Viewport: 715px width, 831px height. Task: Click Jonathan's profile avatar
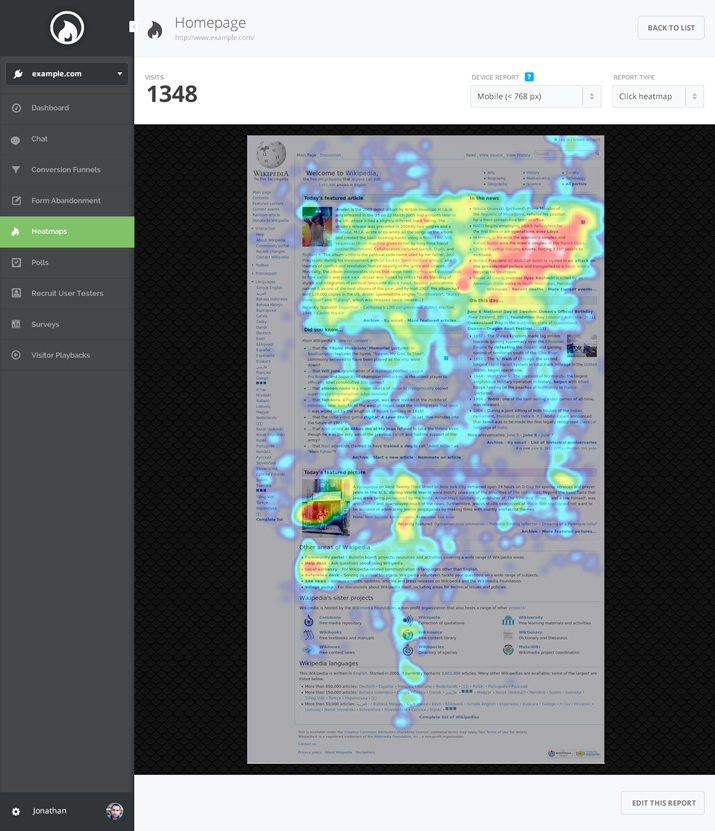click(115, 811)
